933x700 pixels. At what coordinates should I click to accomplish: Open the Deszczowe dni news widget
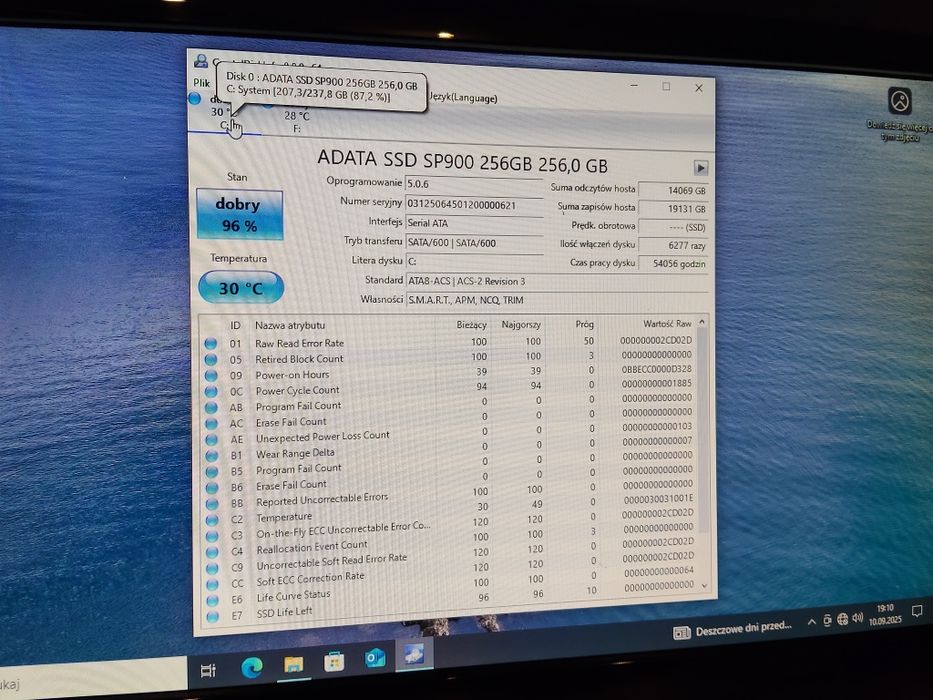[732, 629]
